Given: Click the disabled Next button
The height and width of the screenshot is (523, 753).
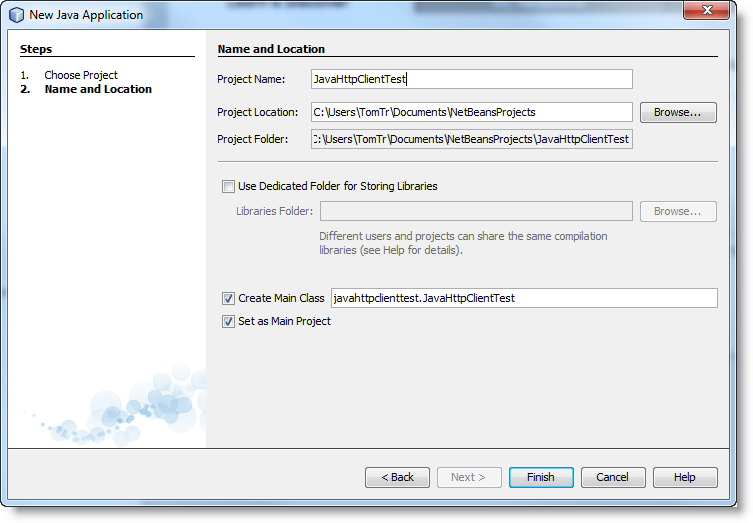Looking at the screenshot, I should click(x=469, y=477).
